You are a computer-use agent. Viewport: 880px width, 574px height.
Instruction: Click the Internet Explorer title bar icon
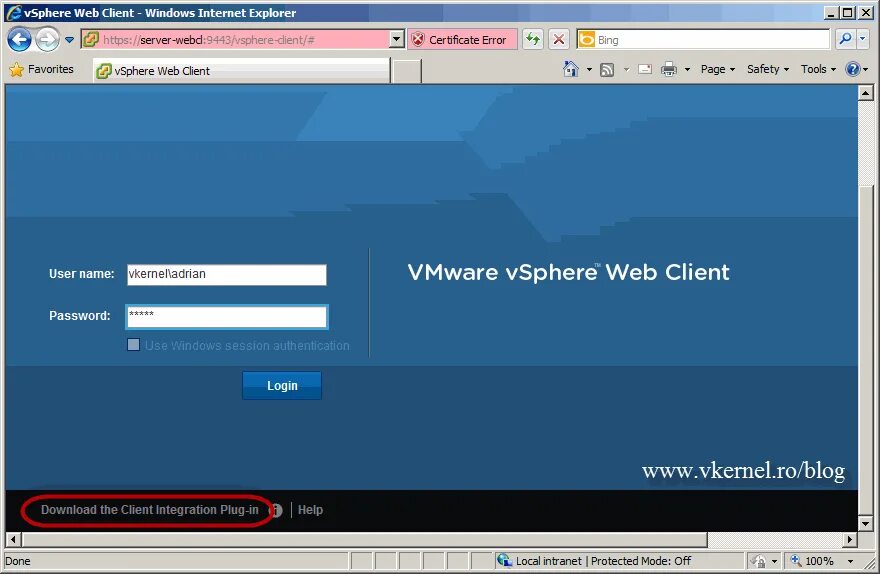pos(13,13)
